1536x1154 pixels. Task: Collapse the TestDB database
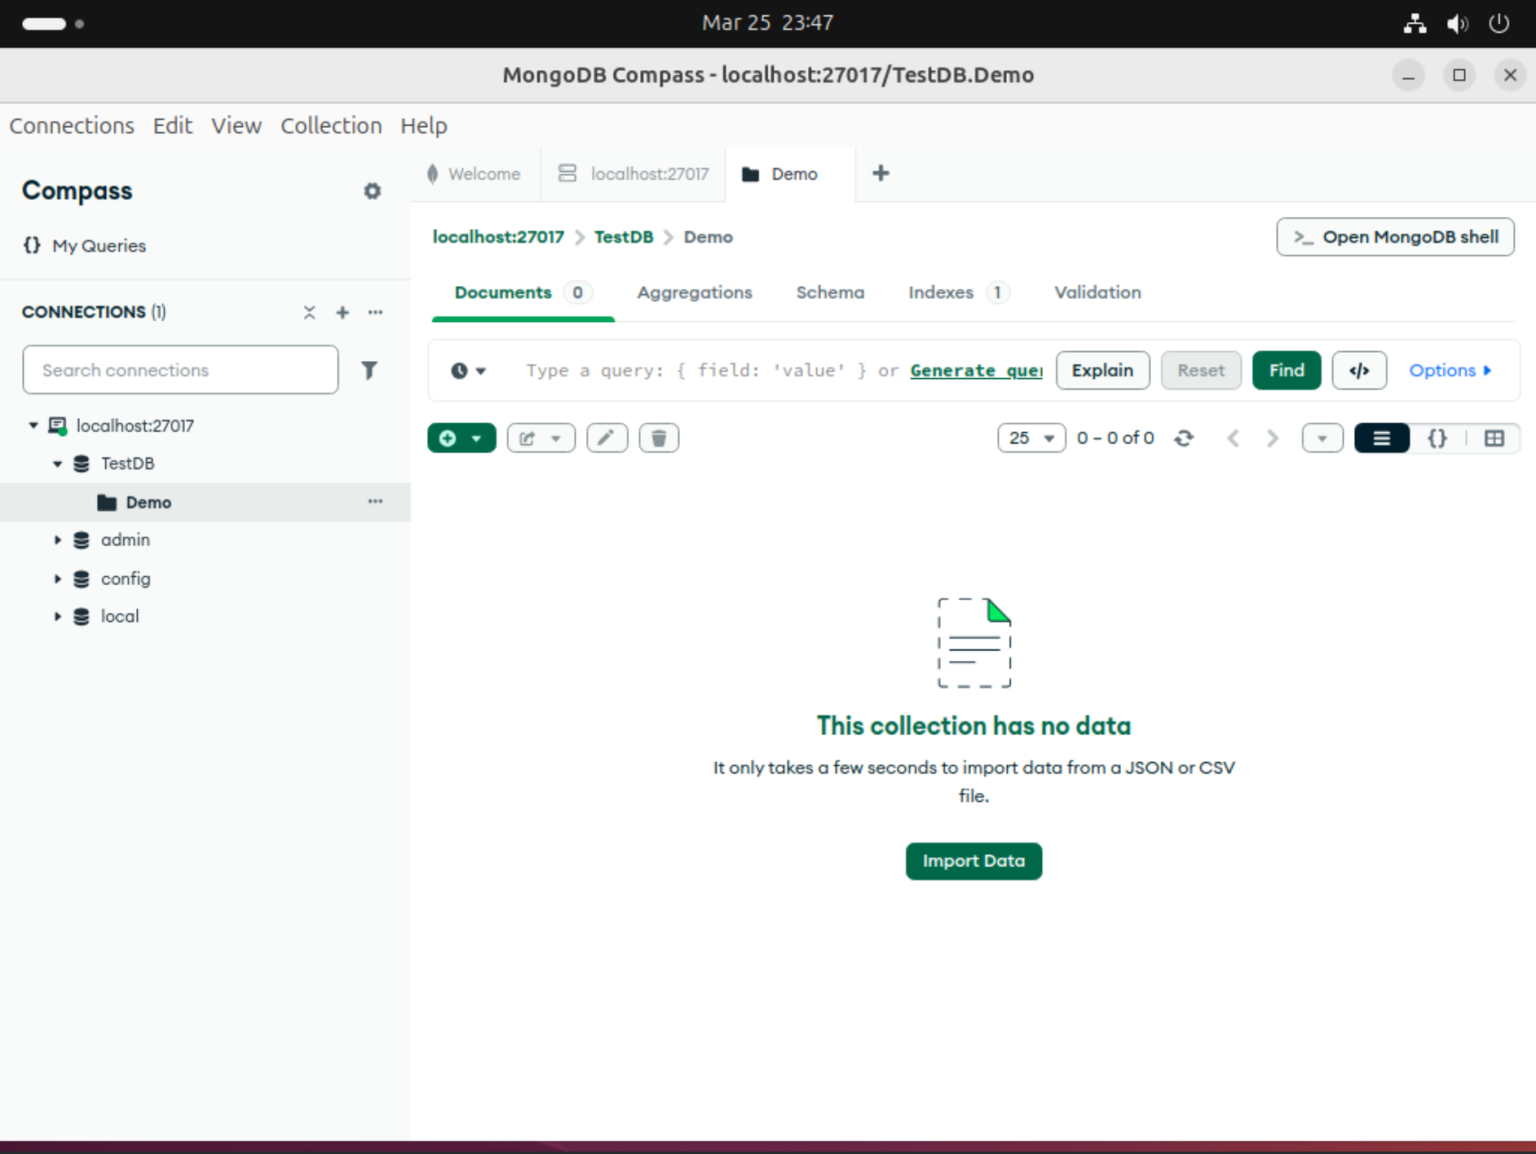[x=57, y=463]
